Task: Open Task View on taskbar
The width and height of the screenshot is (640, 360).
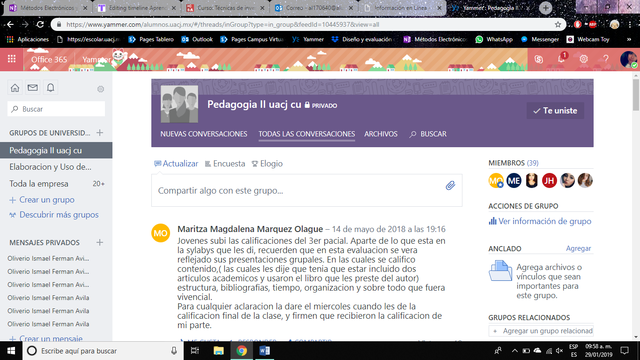Action: 195,351
